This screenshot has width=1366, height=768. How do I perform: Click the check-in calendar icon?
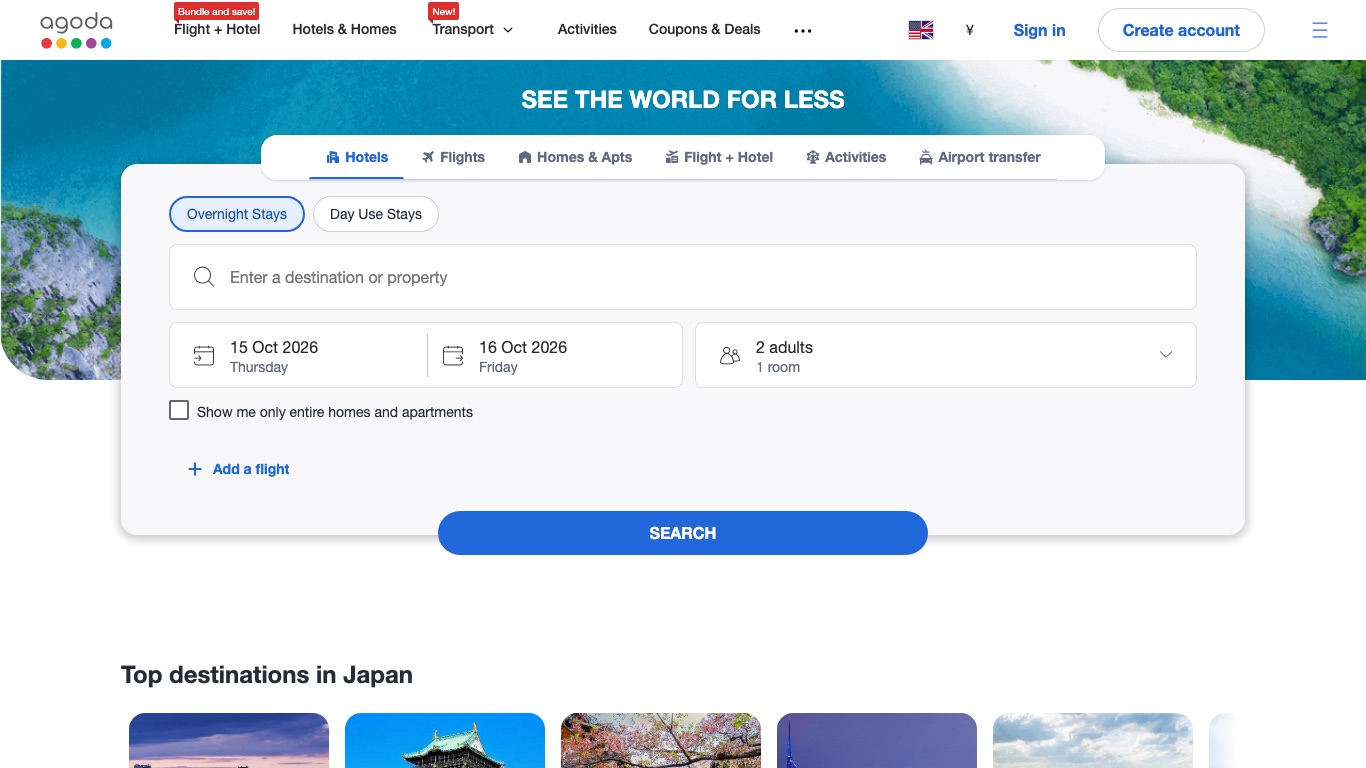point(204,355)
